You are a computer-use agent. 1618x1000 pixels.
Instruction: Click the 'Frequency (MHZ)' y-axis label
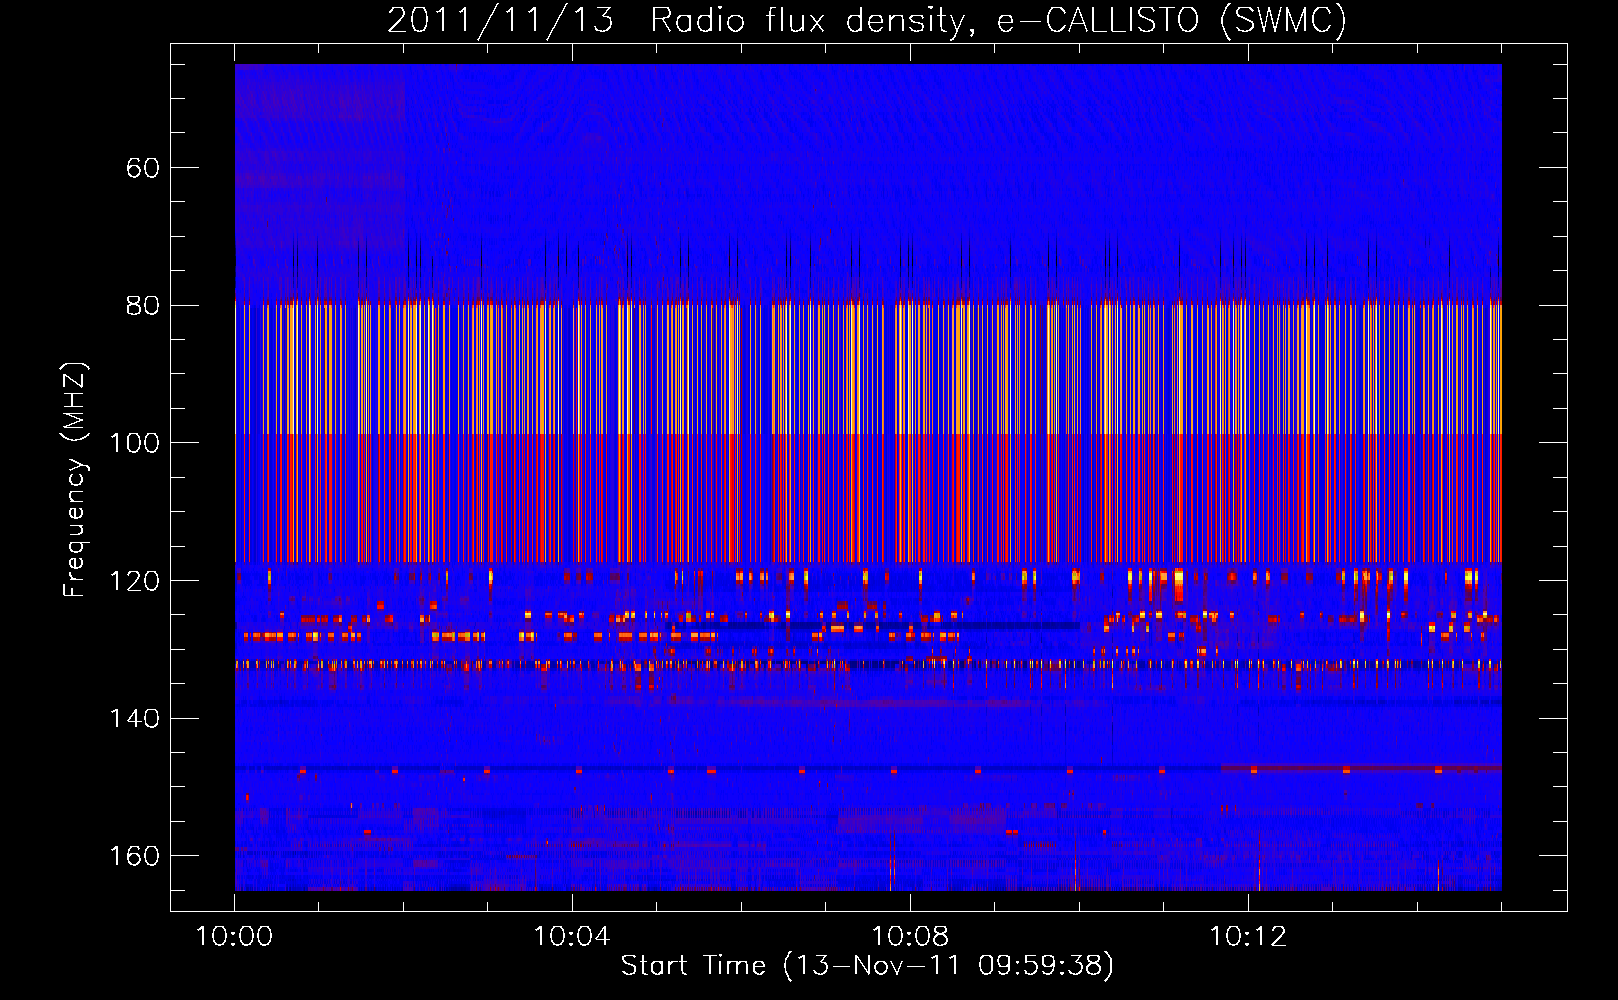point(75,479)
